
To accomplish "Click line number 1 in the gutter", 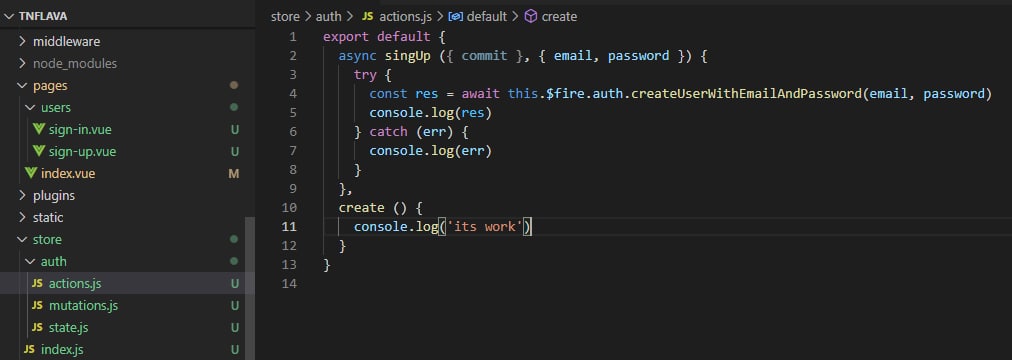I will (x=294, y=36).
